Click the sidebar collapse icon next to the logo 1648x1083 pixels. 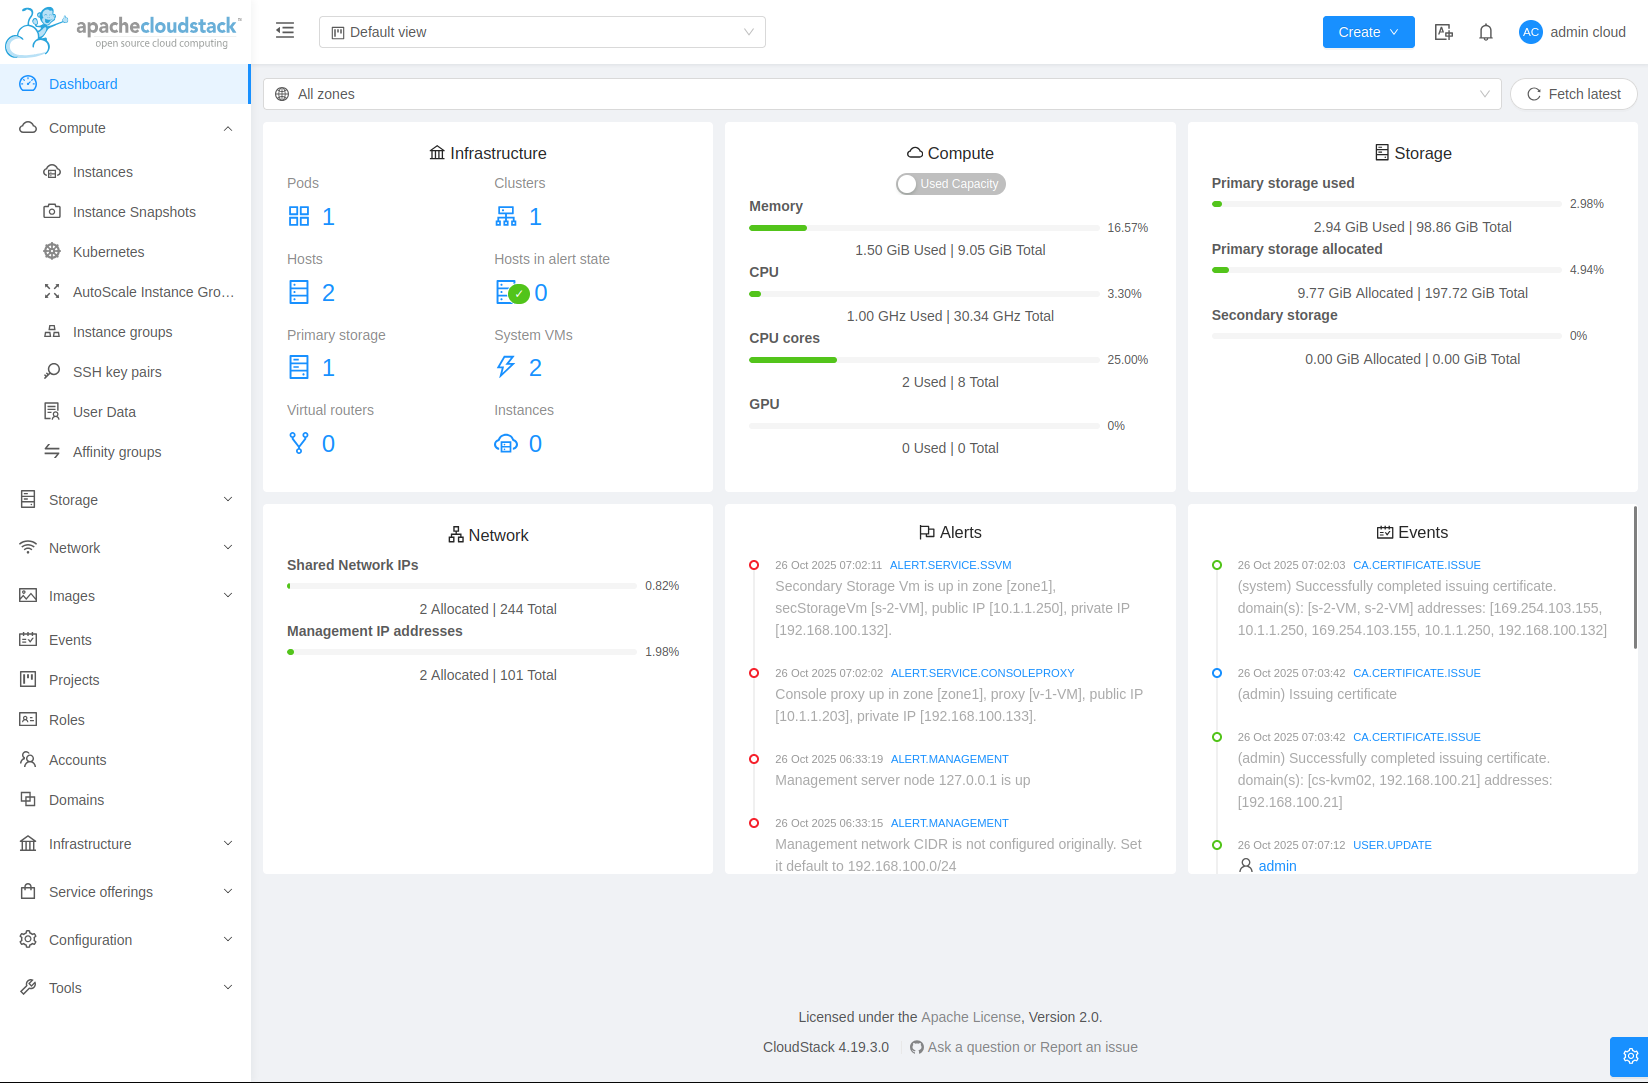(x=285, y=30)
